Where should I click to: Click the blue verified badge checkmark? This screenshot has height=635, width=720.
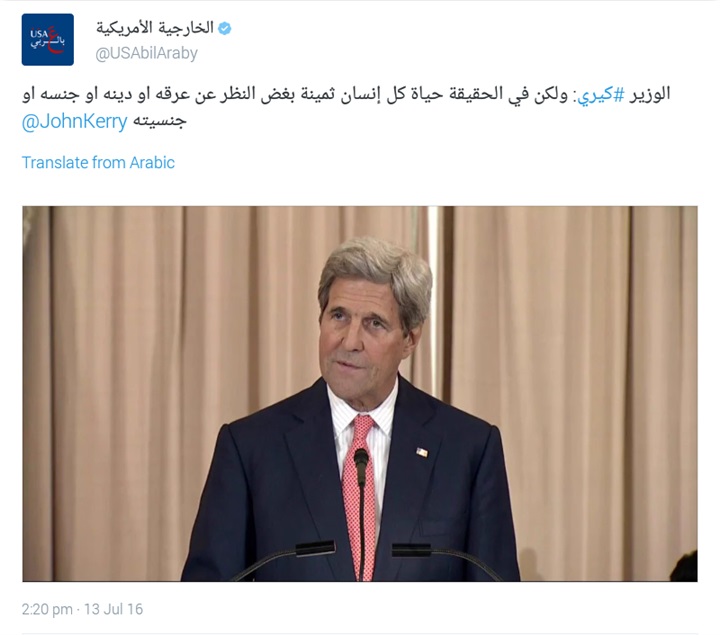(225, 28)
